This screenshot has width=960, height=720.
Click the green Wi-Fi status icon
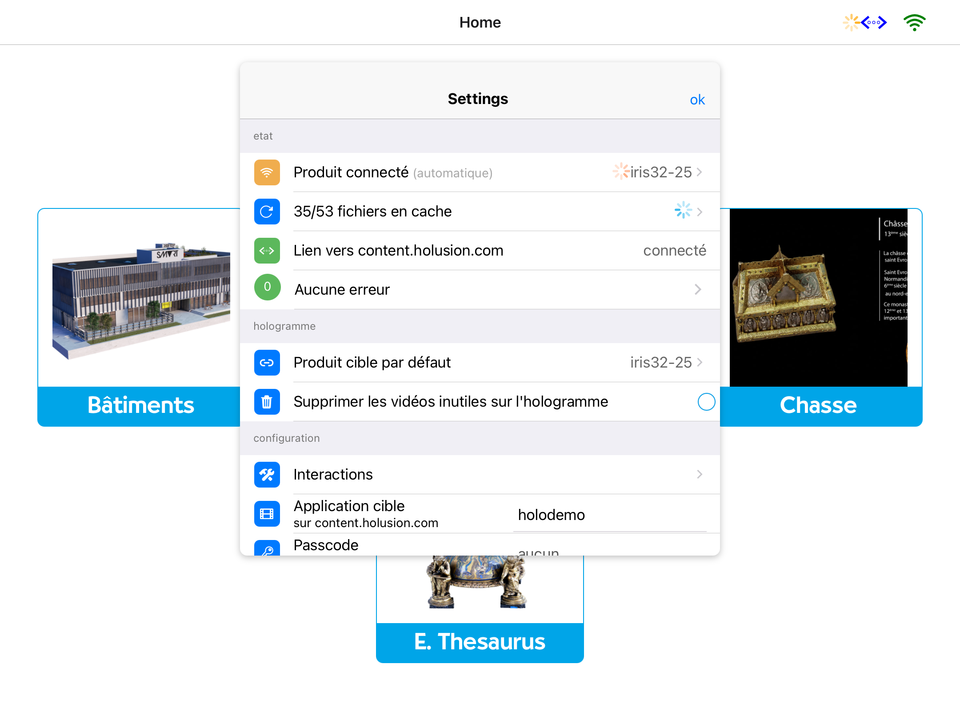click(x=914, y=22)
